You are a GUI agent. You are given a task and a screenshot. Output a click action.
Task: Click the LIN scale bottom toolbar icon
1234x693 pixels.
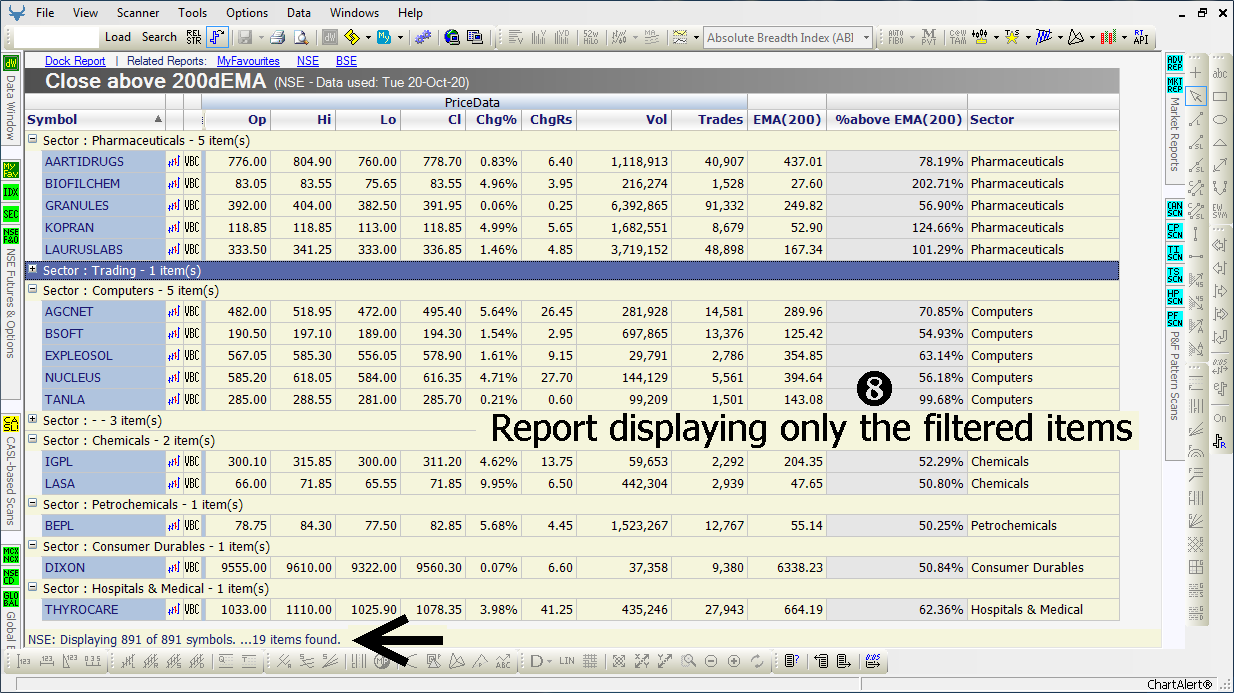[567, 661]
